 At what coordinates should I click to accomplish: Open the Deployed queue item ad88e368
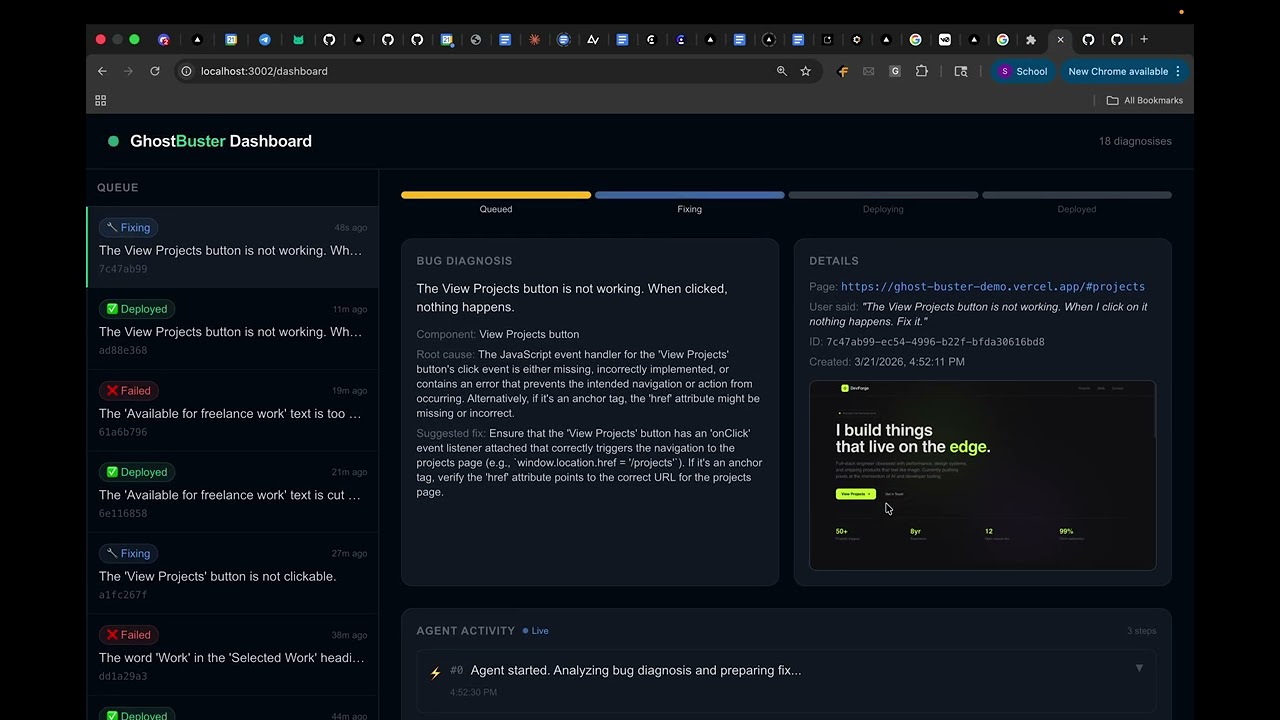233,329
